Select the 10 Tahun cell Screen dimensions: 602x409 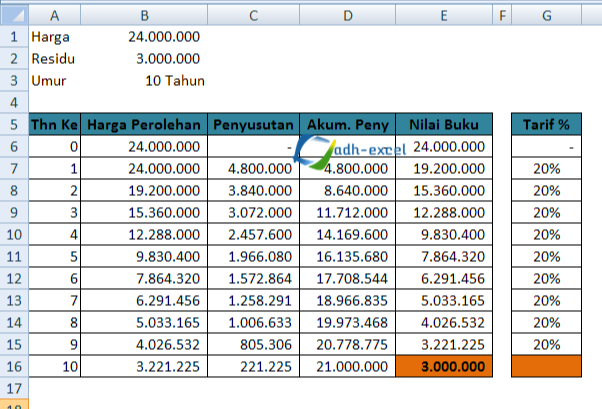(144, 81)
